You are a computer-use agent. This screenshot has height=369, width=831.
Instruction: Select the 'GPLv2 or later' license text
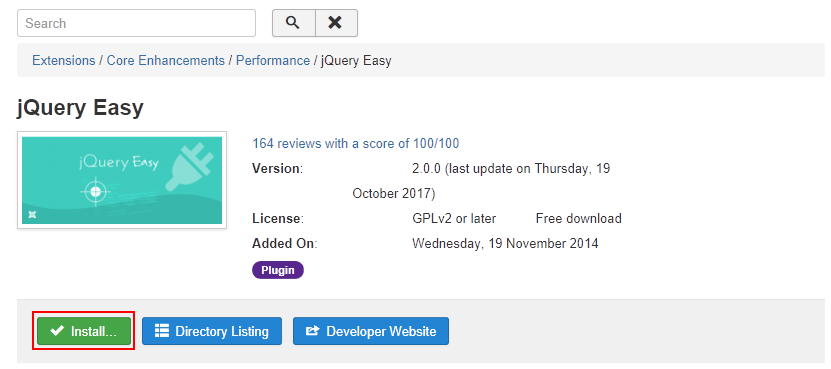coord(454,218)
